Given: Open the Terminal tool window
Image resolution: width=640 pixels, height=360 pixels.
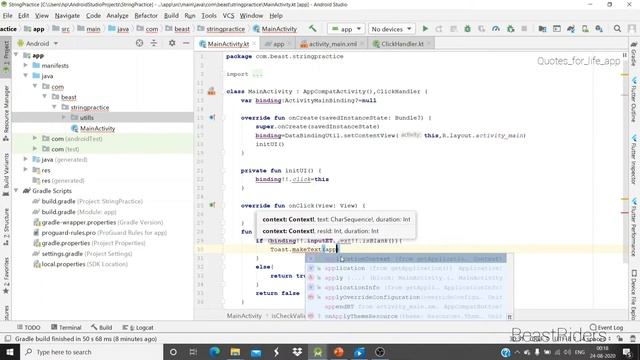Looking at the screenshot, I should coord(66,327).
